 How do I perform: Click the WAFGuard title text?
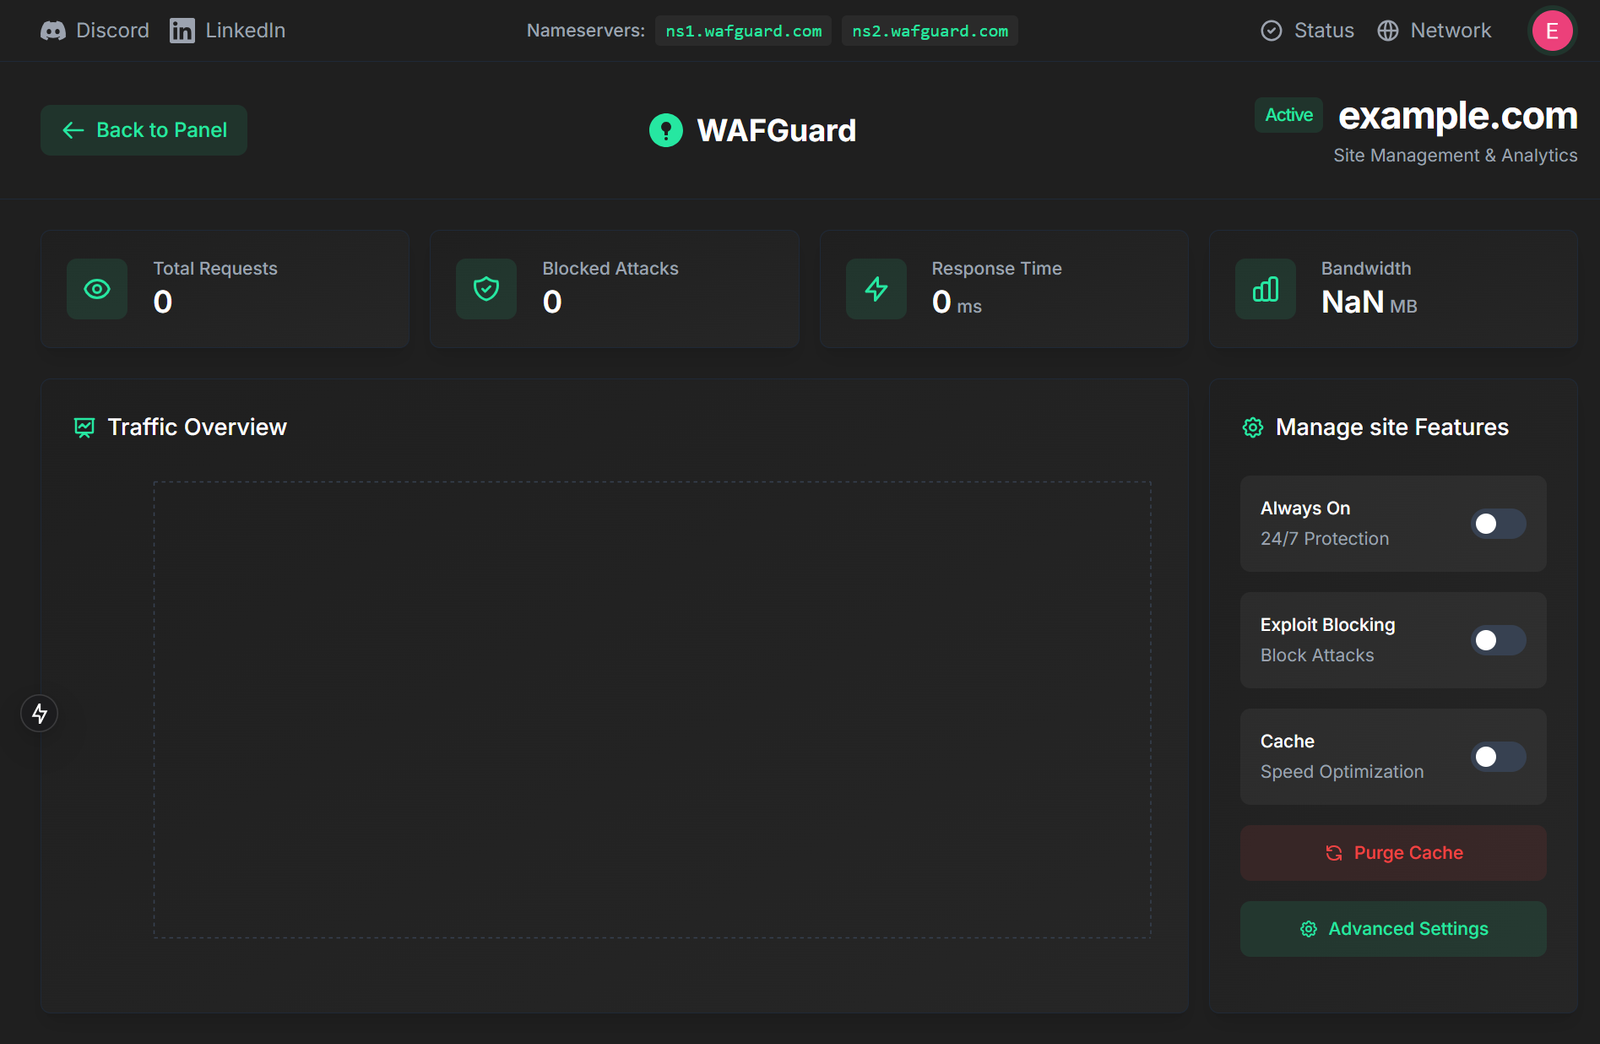click(x=776, y=130)
